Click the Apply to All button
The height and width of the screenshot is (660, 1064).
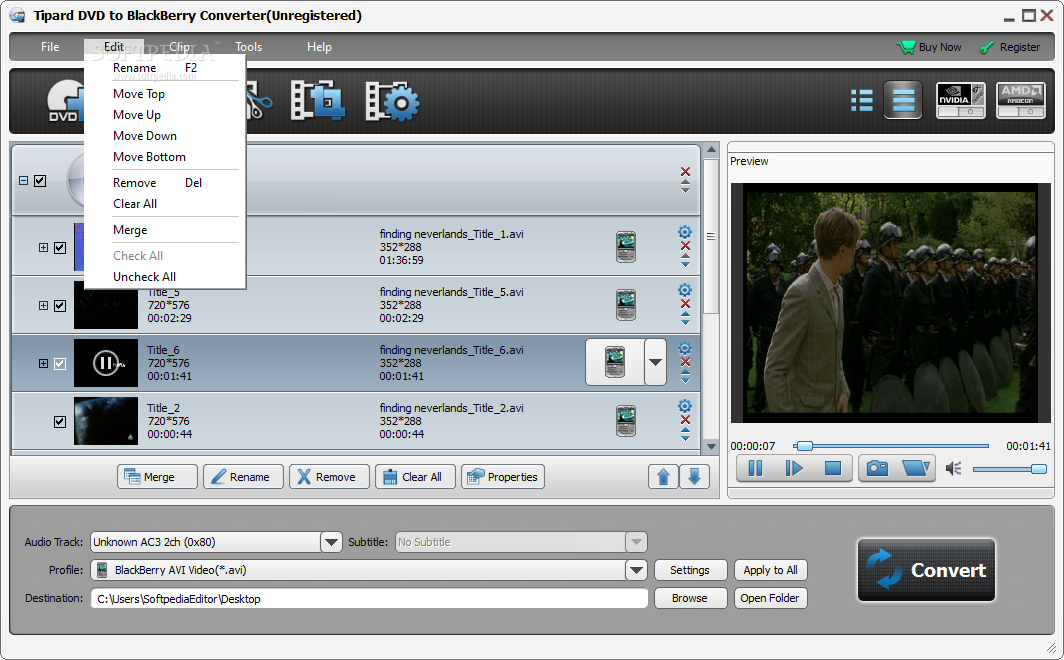coord(770,570)
